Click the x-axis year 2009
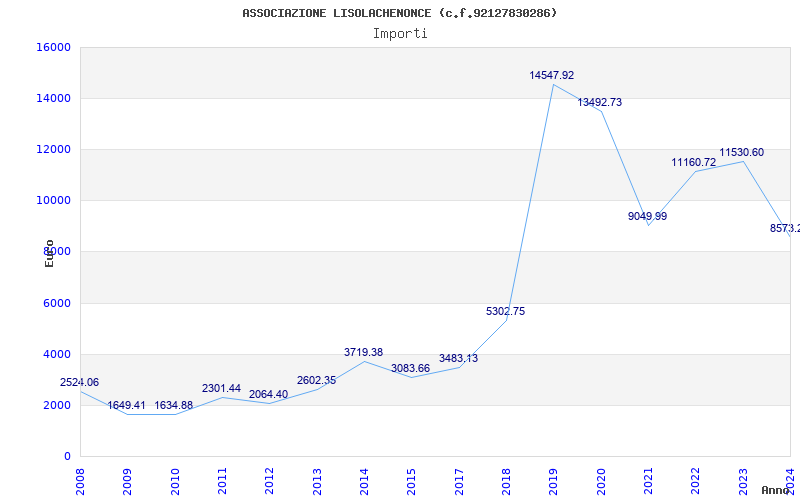This screenshot has height=500, width=800. click(128, 482)
